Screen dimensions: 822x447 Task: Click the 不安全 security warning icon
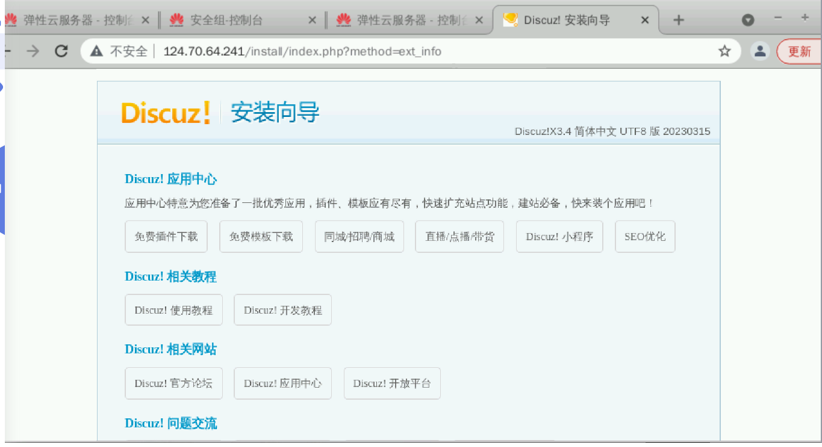tap(97, 51)
